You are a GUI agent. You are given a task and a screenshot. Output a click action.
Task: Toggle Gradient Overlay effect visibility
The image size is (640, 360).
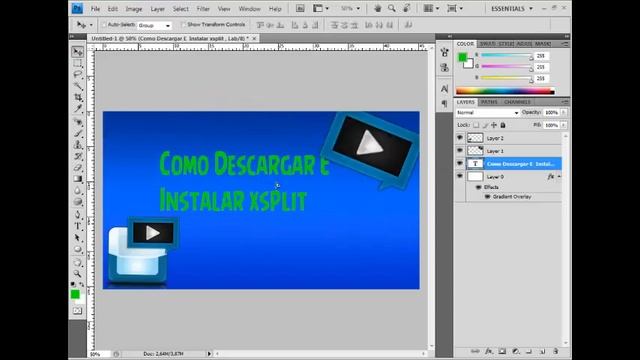pos(487,197)
